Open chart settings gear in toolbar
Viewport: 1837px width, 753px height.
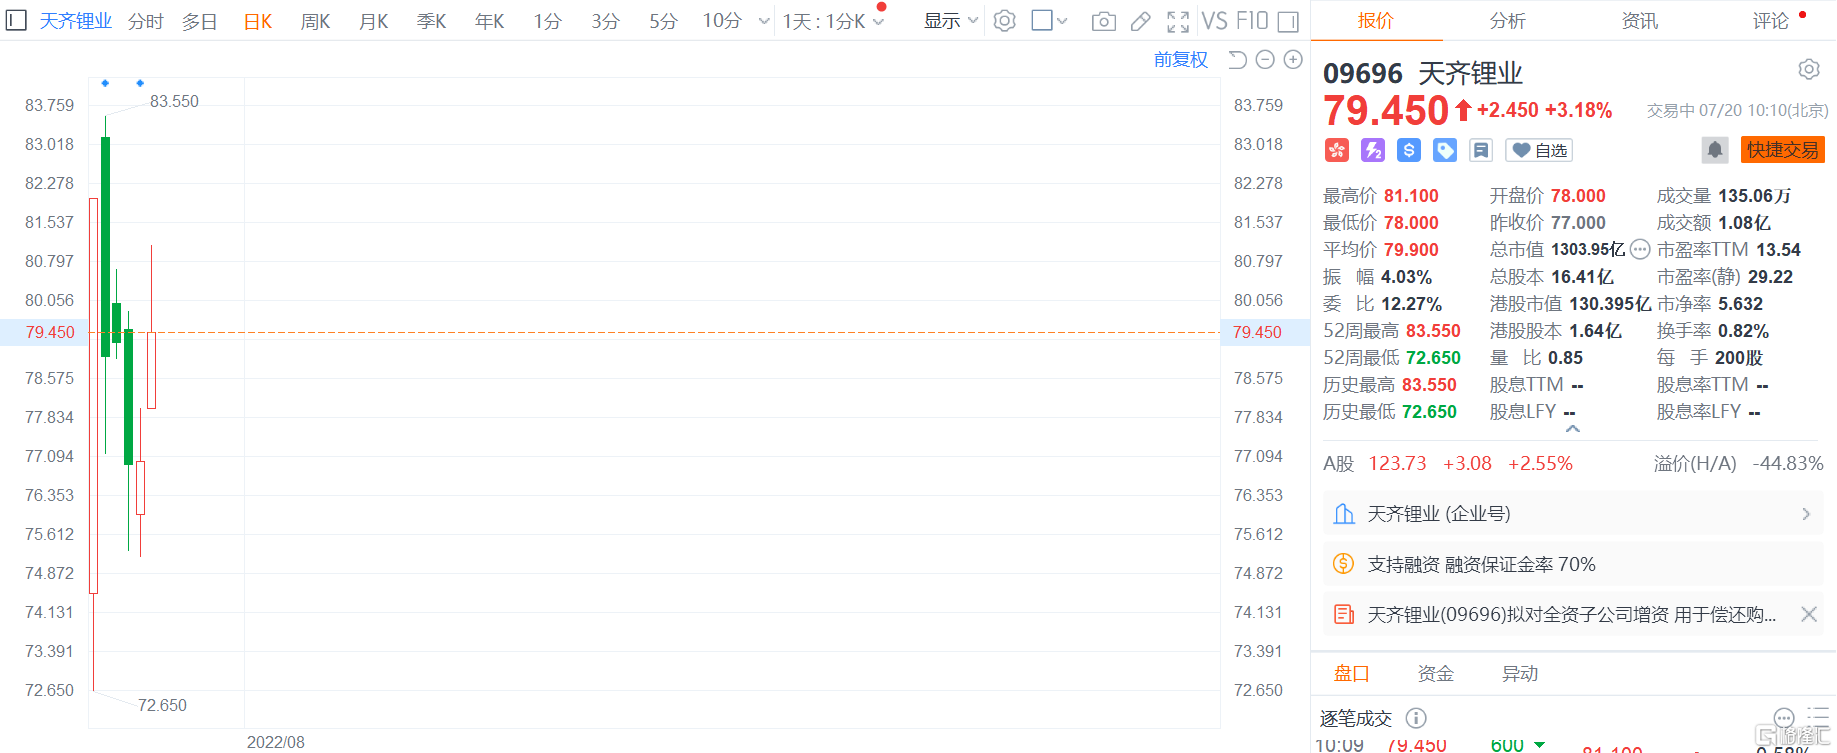pos(1005,21)
